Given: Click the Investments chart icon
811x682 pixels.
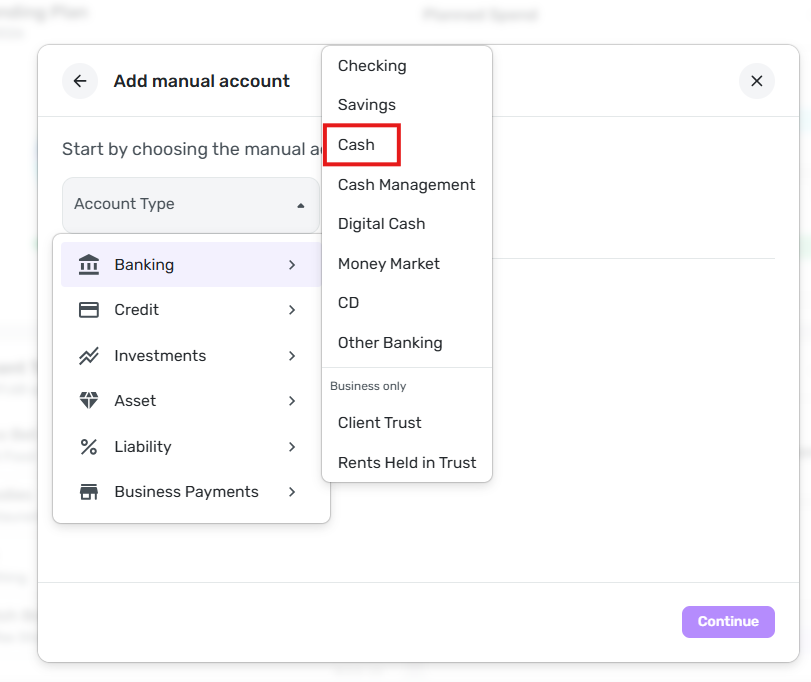Looking at the screenshot, I should click(x=89, y=356).
